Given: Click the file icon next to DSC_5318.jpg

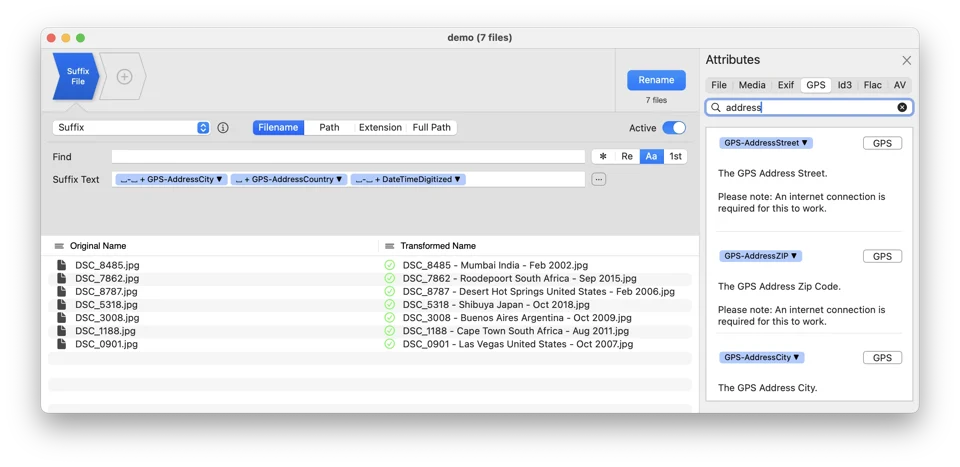Looking at the screenshot, I should tap(61, 304).
